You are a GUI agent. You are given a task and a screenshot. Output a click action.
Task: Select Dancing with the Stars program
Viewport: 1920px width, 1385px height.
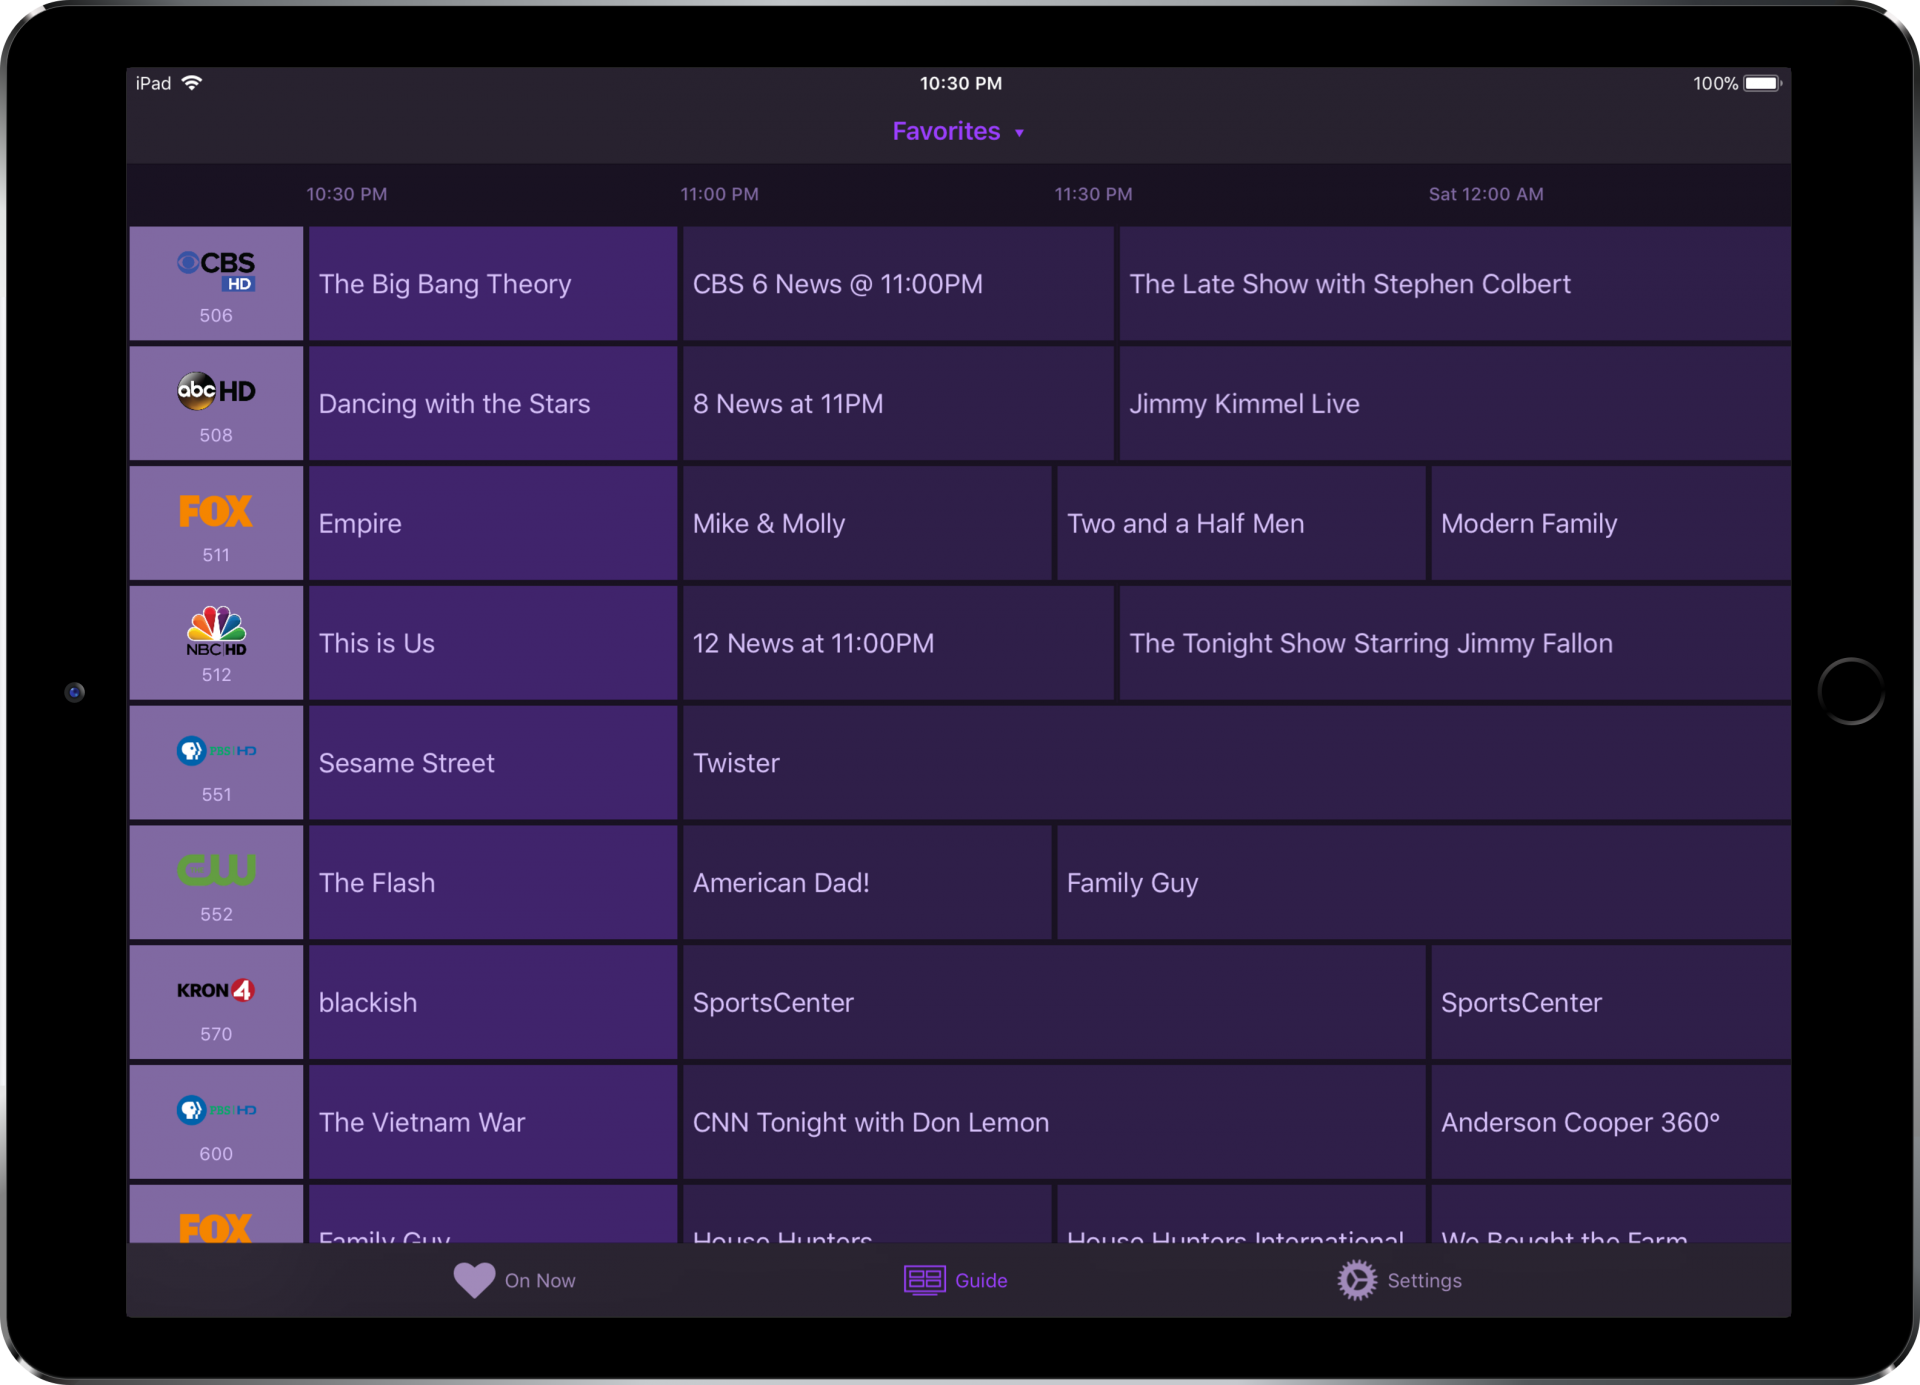tap(489, 403)
